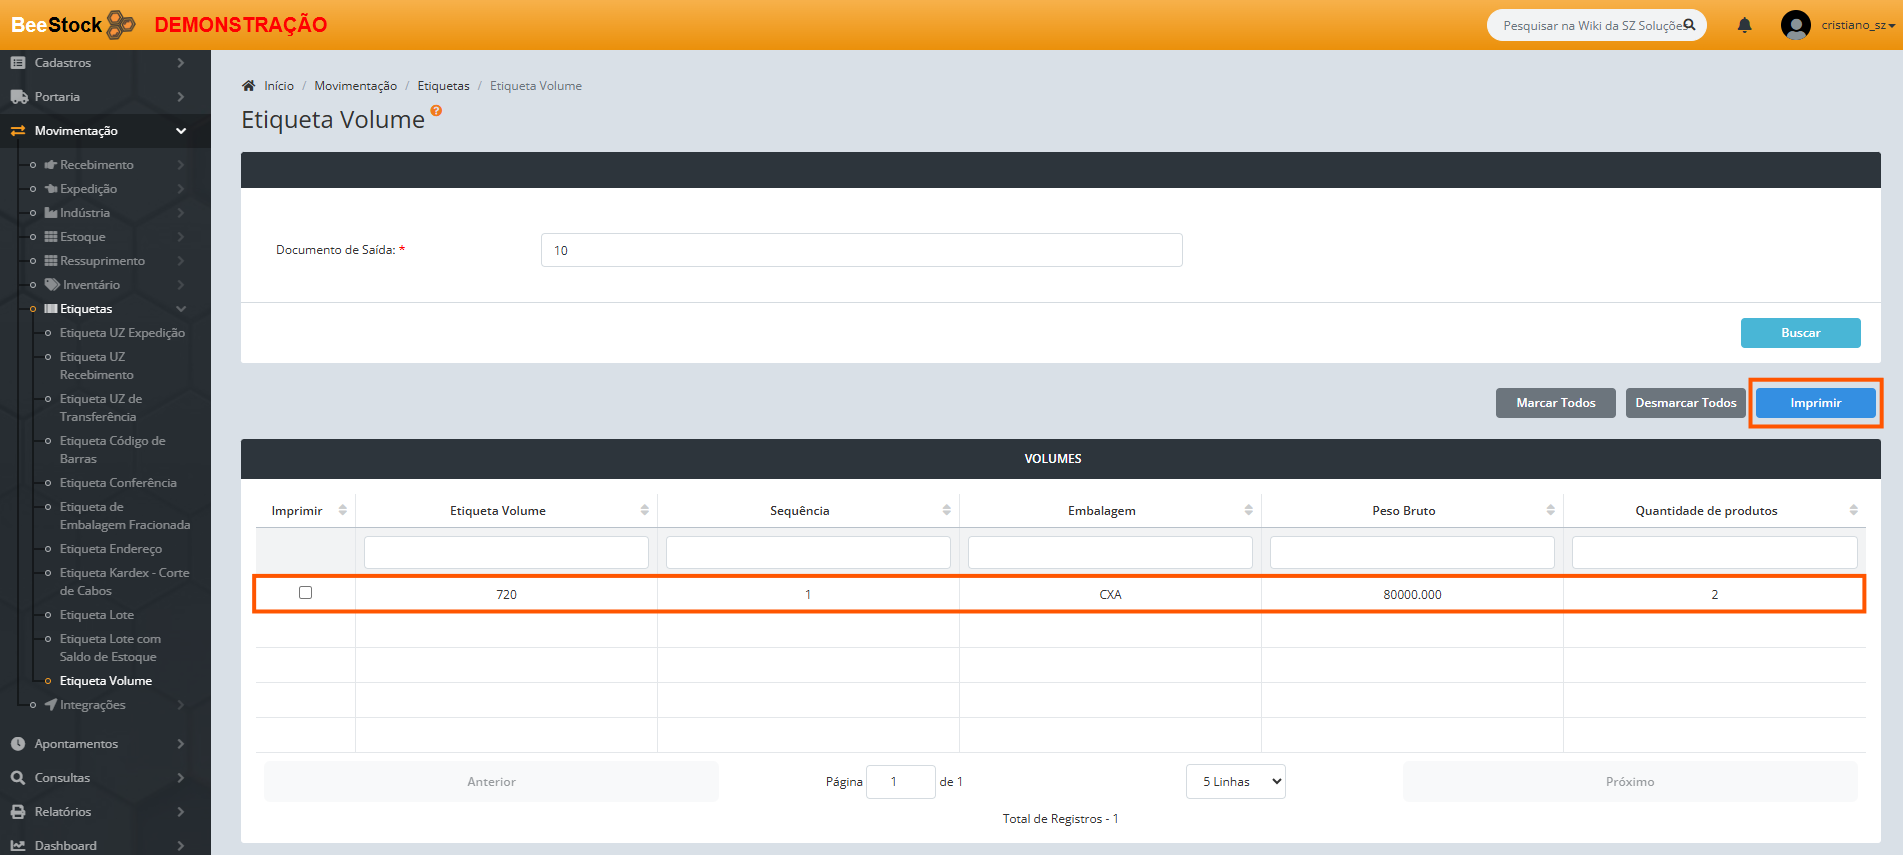Click the notifications bell icon
Screen dimensions: 1903x855
click(x=1744, y=25)
